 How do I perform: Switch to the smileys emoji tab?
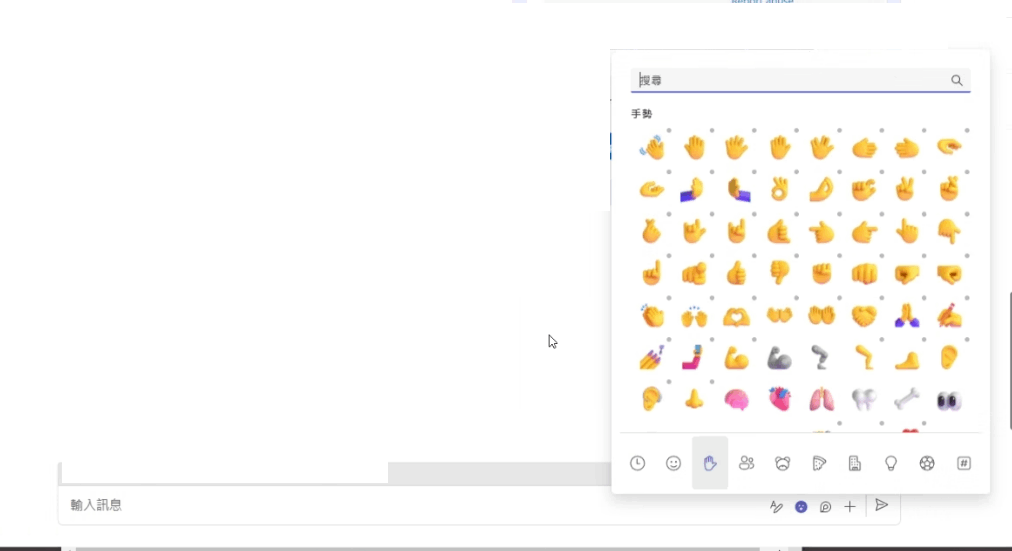click(673, 463)
